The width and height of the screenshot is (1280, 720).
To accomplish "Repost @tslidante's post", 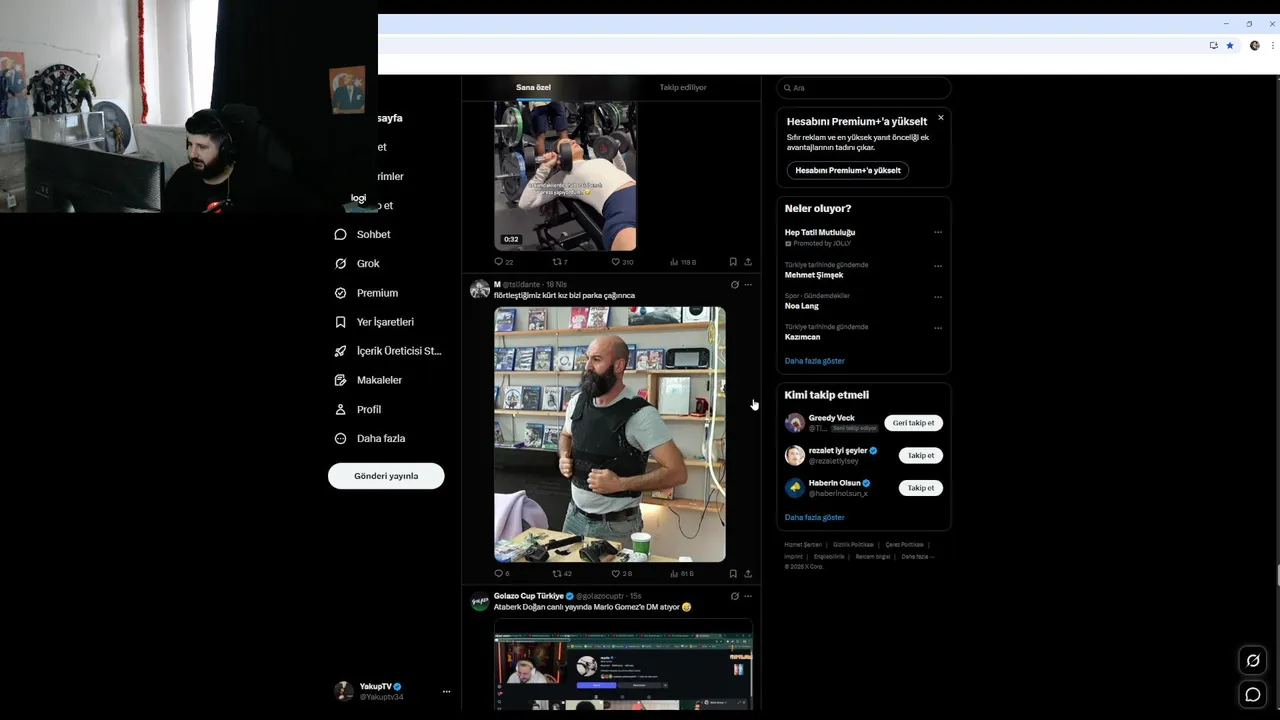I will point(562,574).
